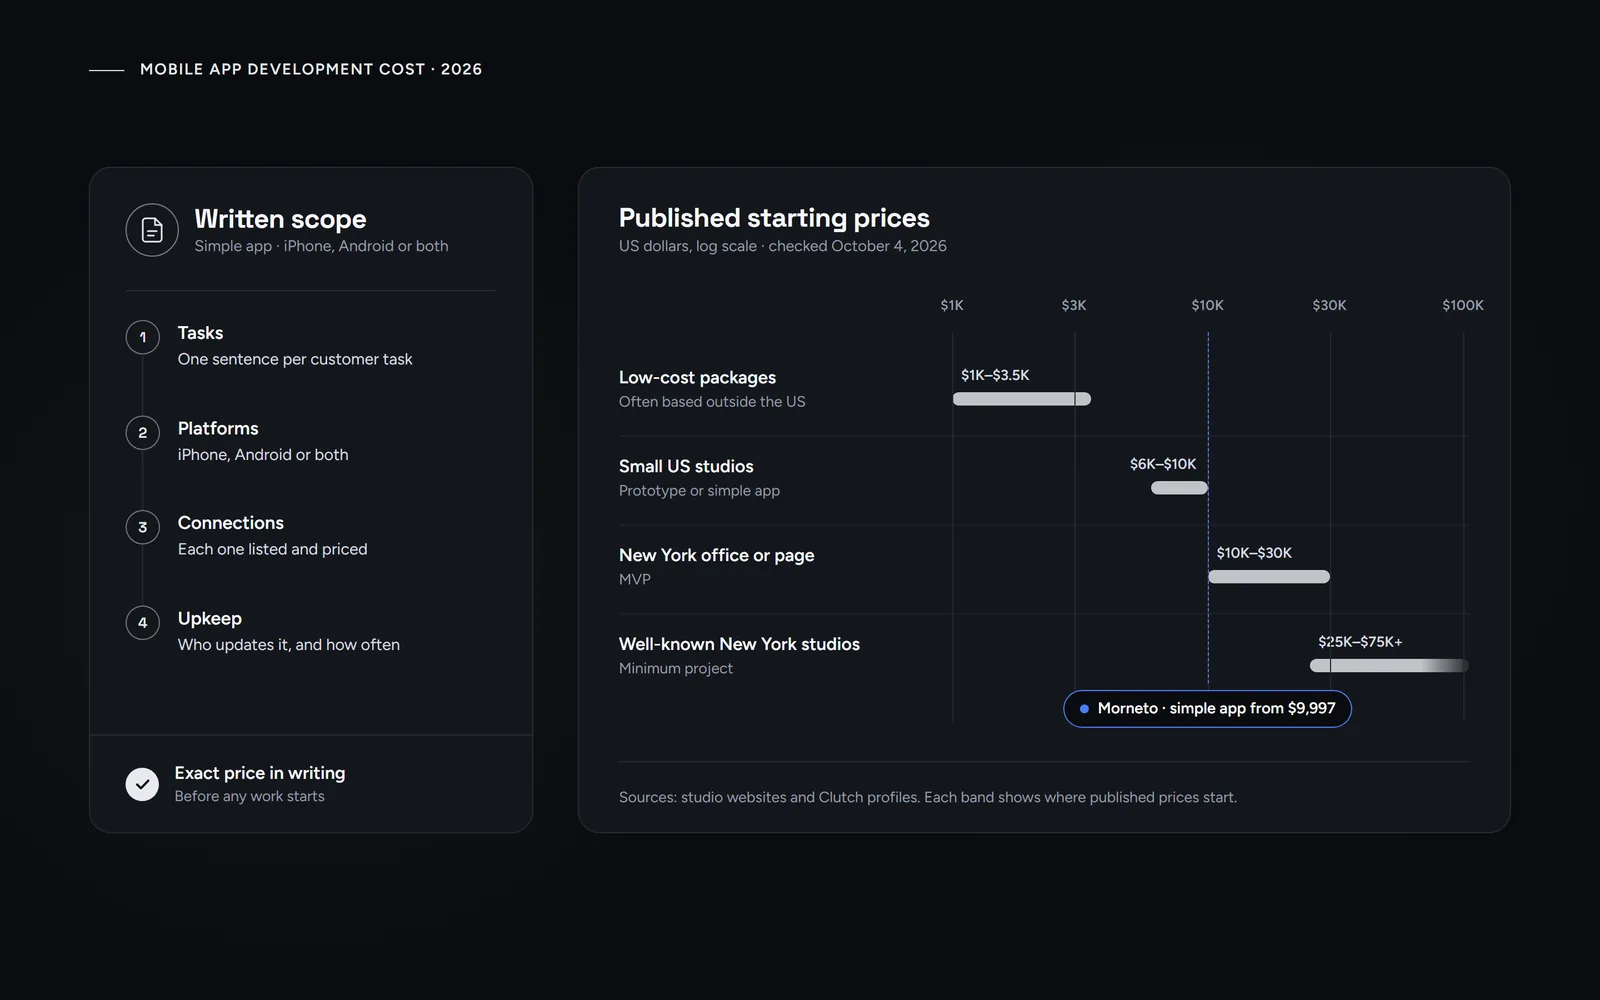Click the "Low-cost packages" row label
This screenshot has height=1000, width=1600.
pos(697,378)
